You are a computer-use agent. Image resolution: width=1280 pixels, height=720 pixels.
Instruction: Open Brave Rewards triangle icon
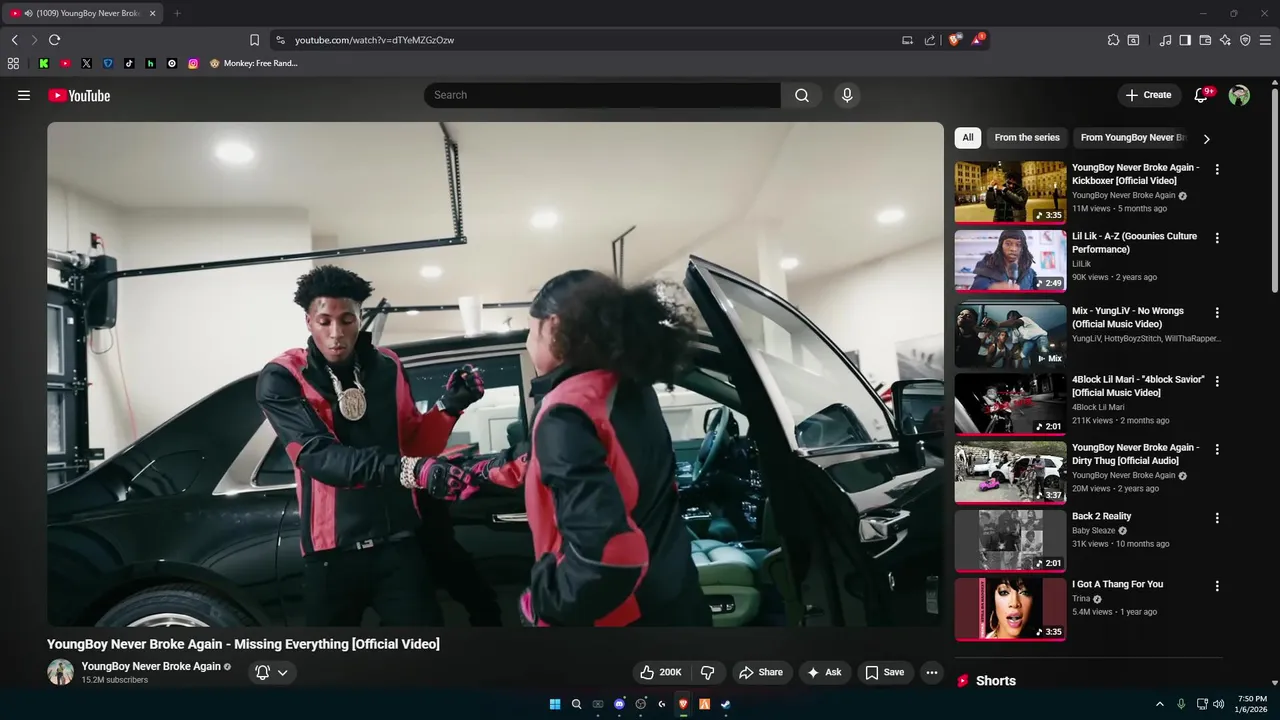click(x=978, y=40)
